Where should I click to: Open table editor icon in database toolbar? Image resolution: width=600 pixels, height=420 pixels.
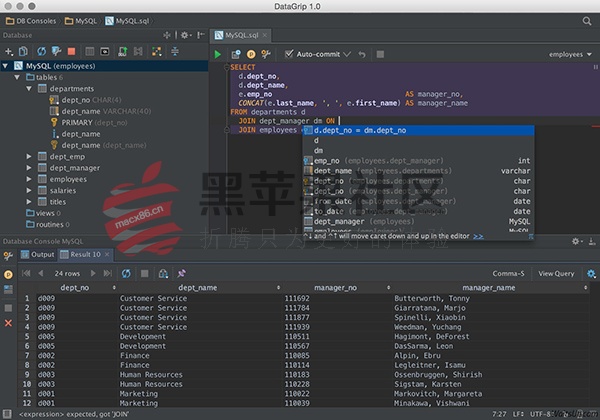tap(90, 51)
